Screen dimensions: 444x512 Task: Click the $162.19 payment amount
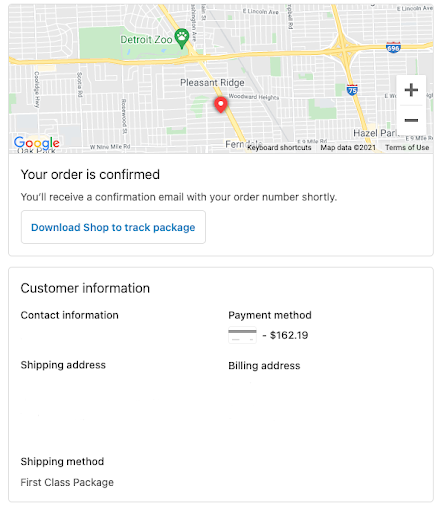[x=289, y=335]
